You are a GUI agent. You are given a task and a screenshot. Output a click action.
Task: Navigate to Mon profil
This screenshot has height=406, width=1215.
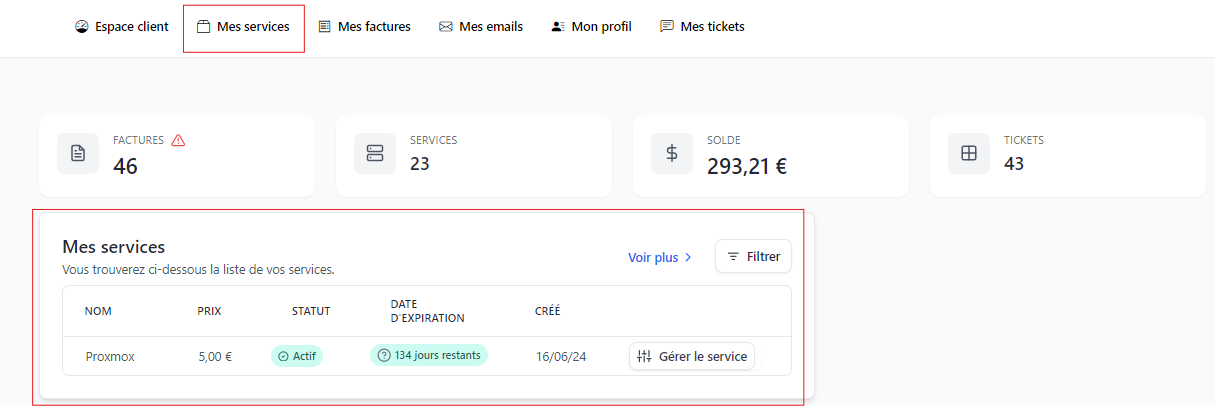(591, 27)
